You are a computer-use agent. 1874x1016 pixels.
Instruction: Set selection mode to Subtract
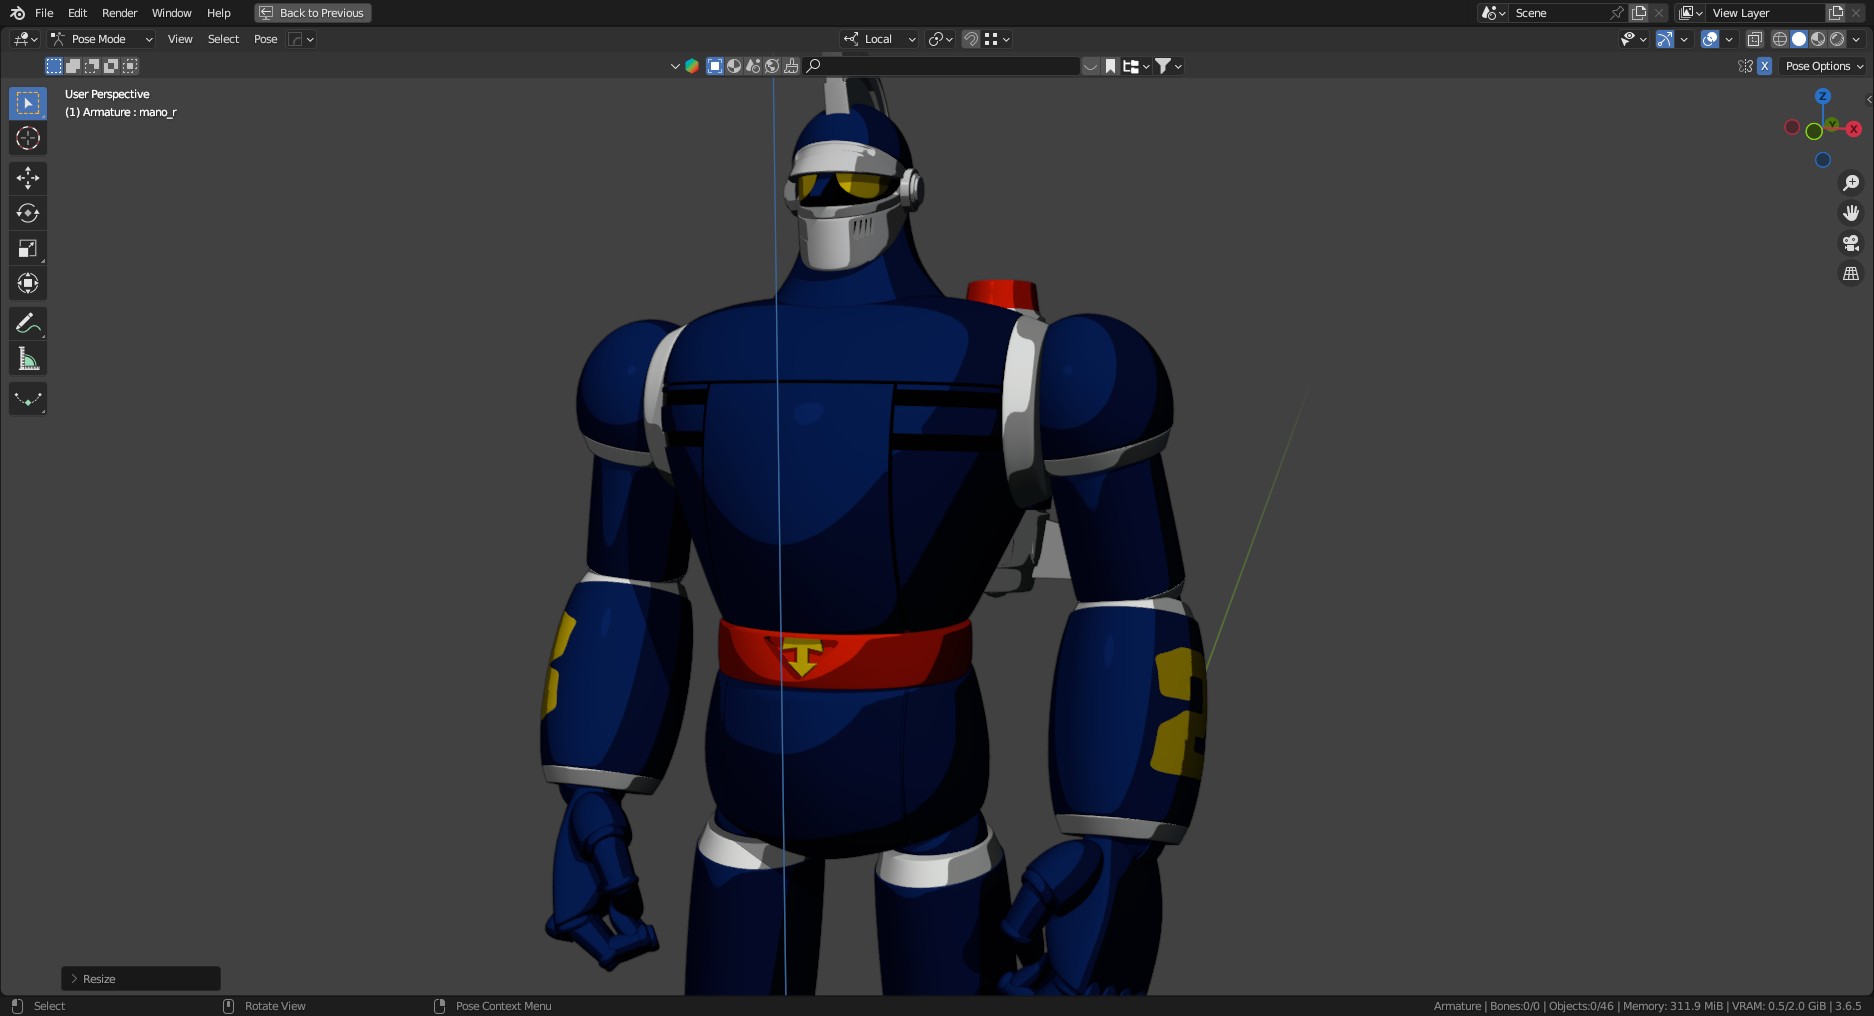tap(92, 66)
